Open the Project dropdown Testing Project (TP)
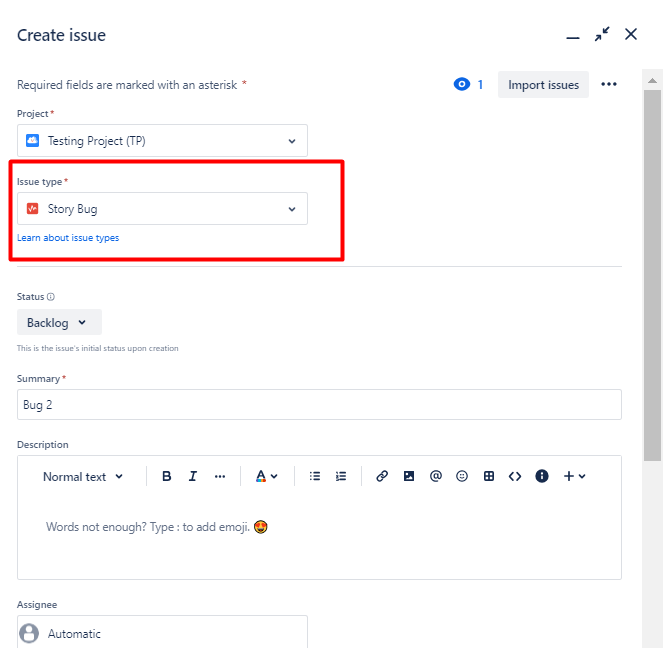Viewport: 663px width, 648px height. tap(162, 141)
